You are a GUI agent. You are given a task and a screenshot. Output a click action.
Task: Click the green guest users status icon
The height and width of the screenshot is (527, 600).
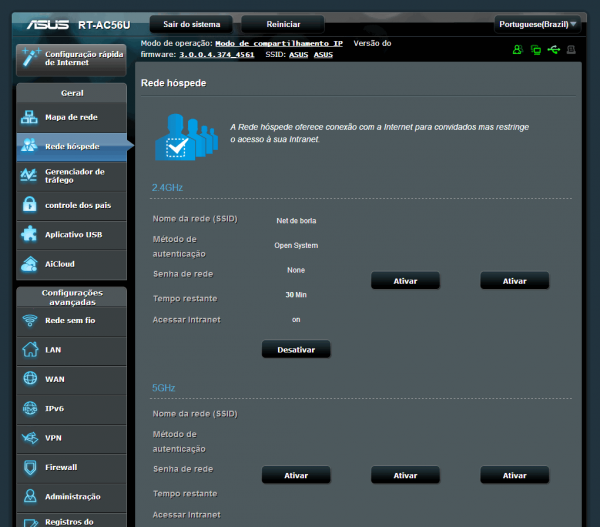coord(517,49)
